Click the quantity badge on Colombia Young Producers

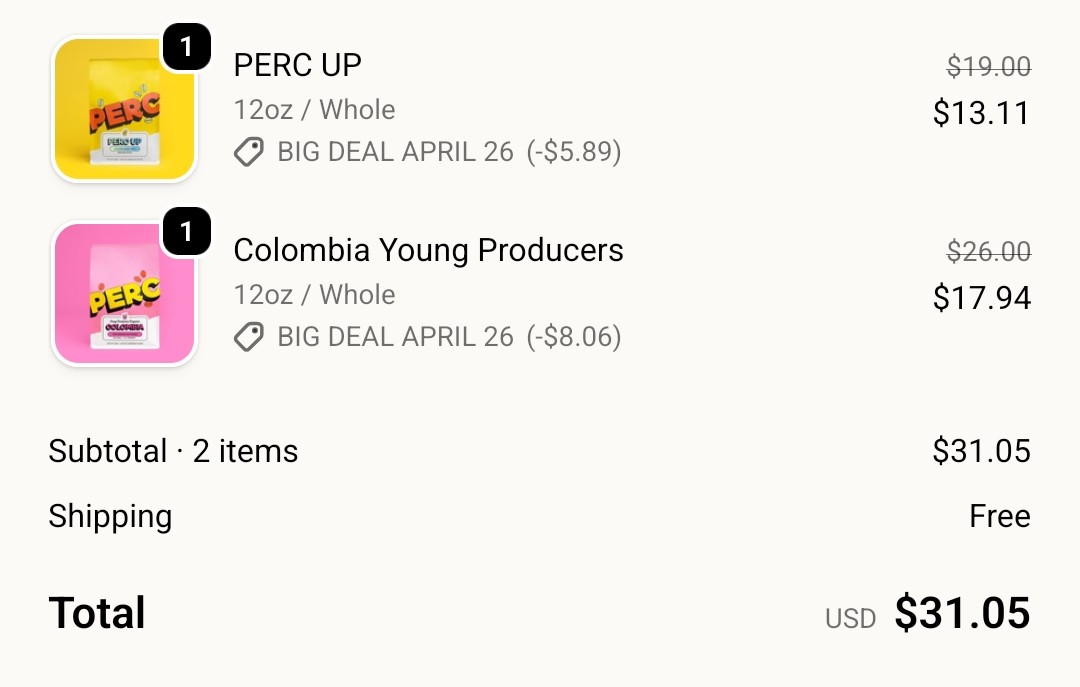(x=186, y=232)
